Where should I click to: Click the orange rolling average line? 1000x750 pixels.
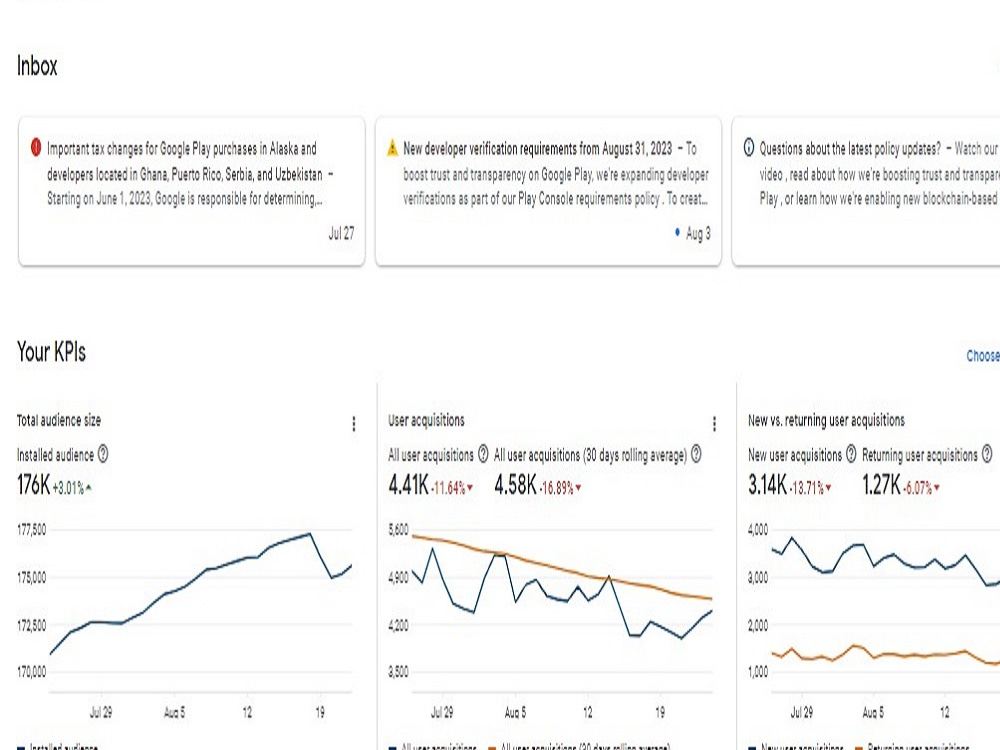(561, 568)
